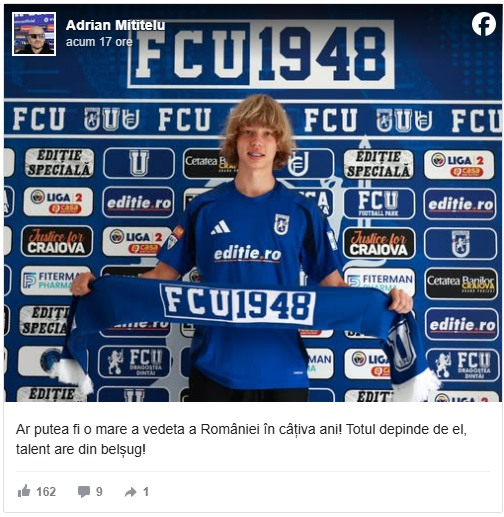Click the comment bubble icon
504x517 pixels.
[x=84, y=492]
